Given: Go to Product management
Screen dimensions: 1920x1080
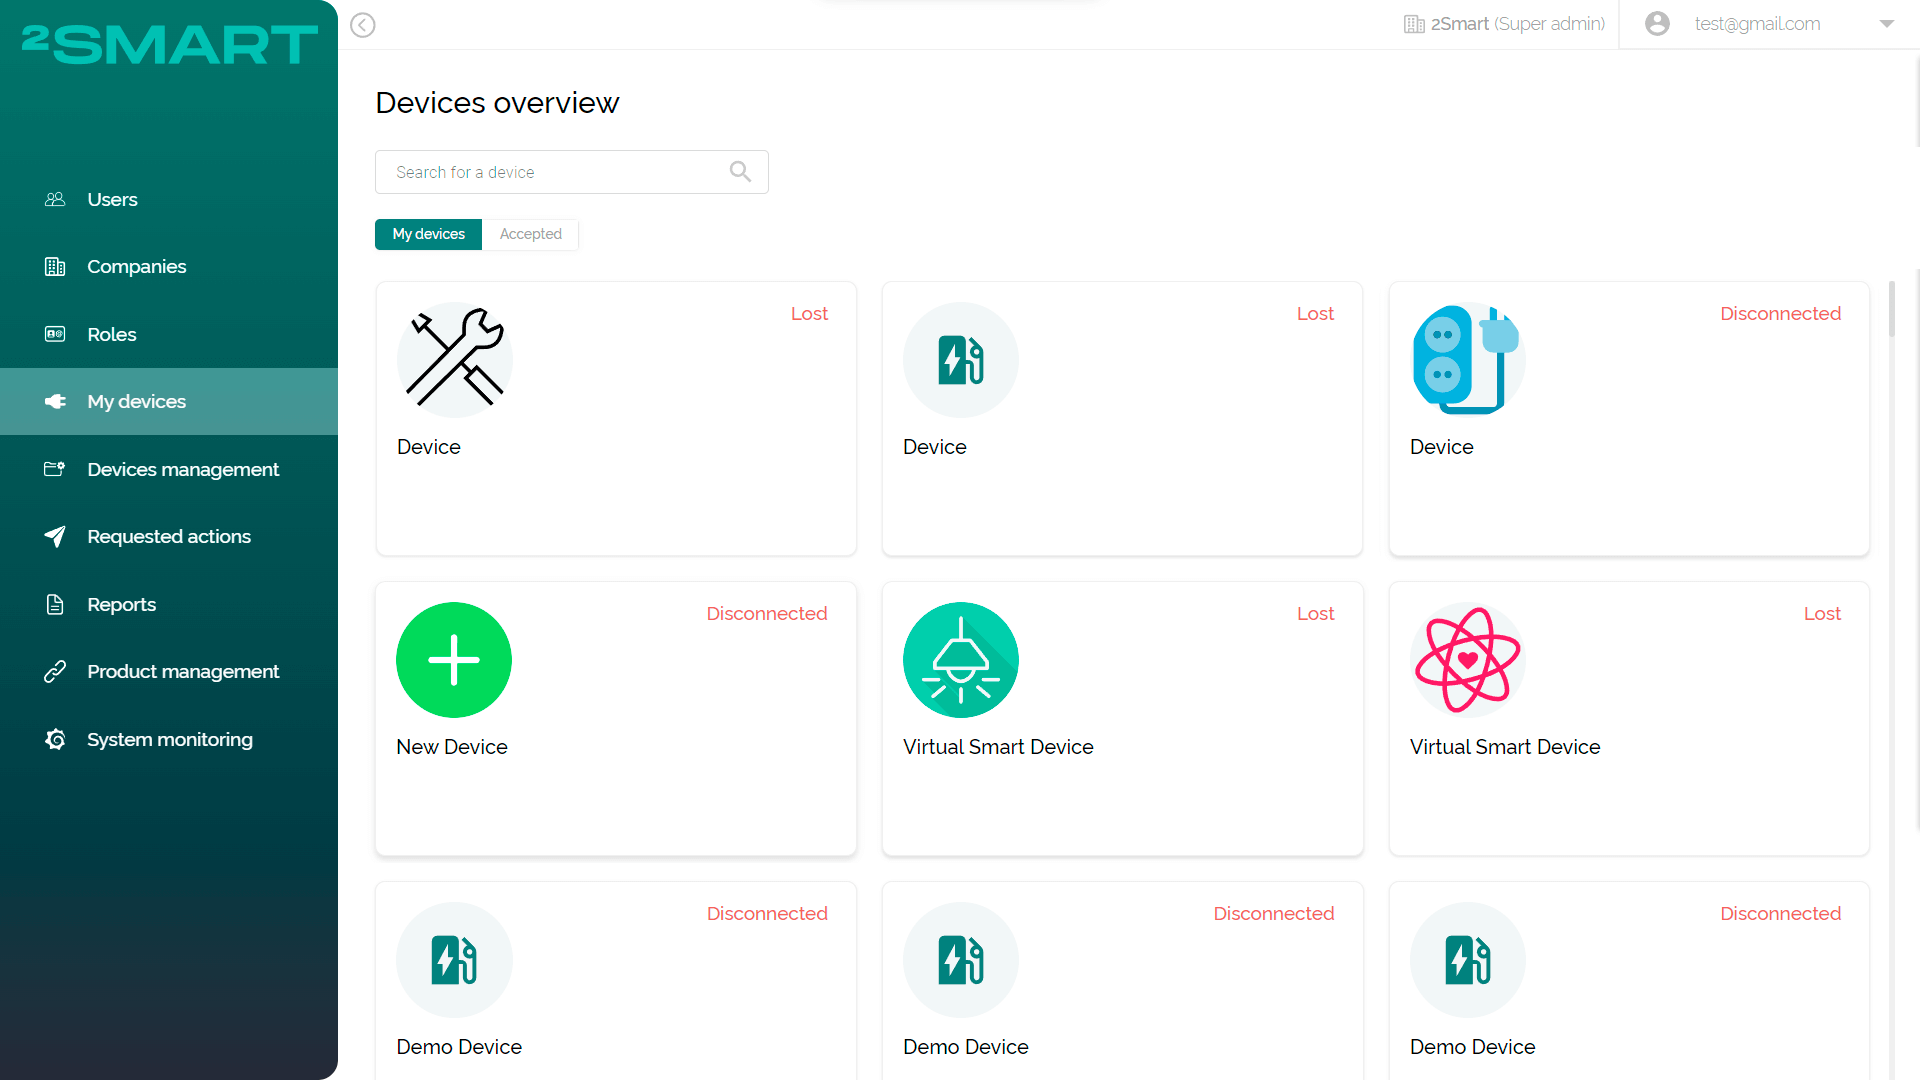Looking at the screenshot, I should click(169, 671).
